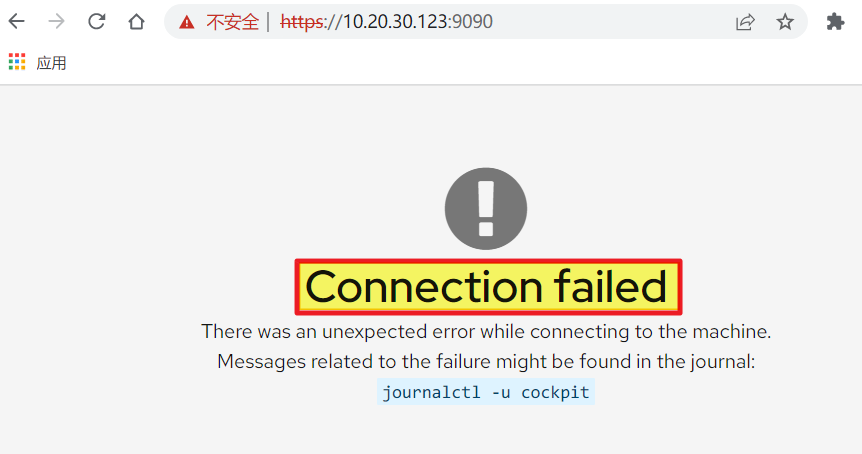This screenshot has height=454, width=862.
Task: Click the unexpected error message line
Action: pos(486,331)
